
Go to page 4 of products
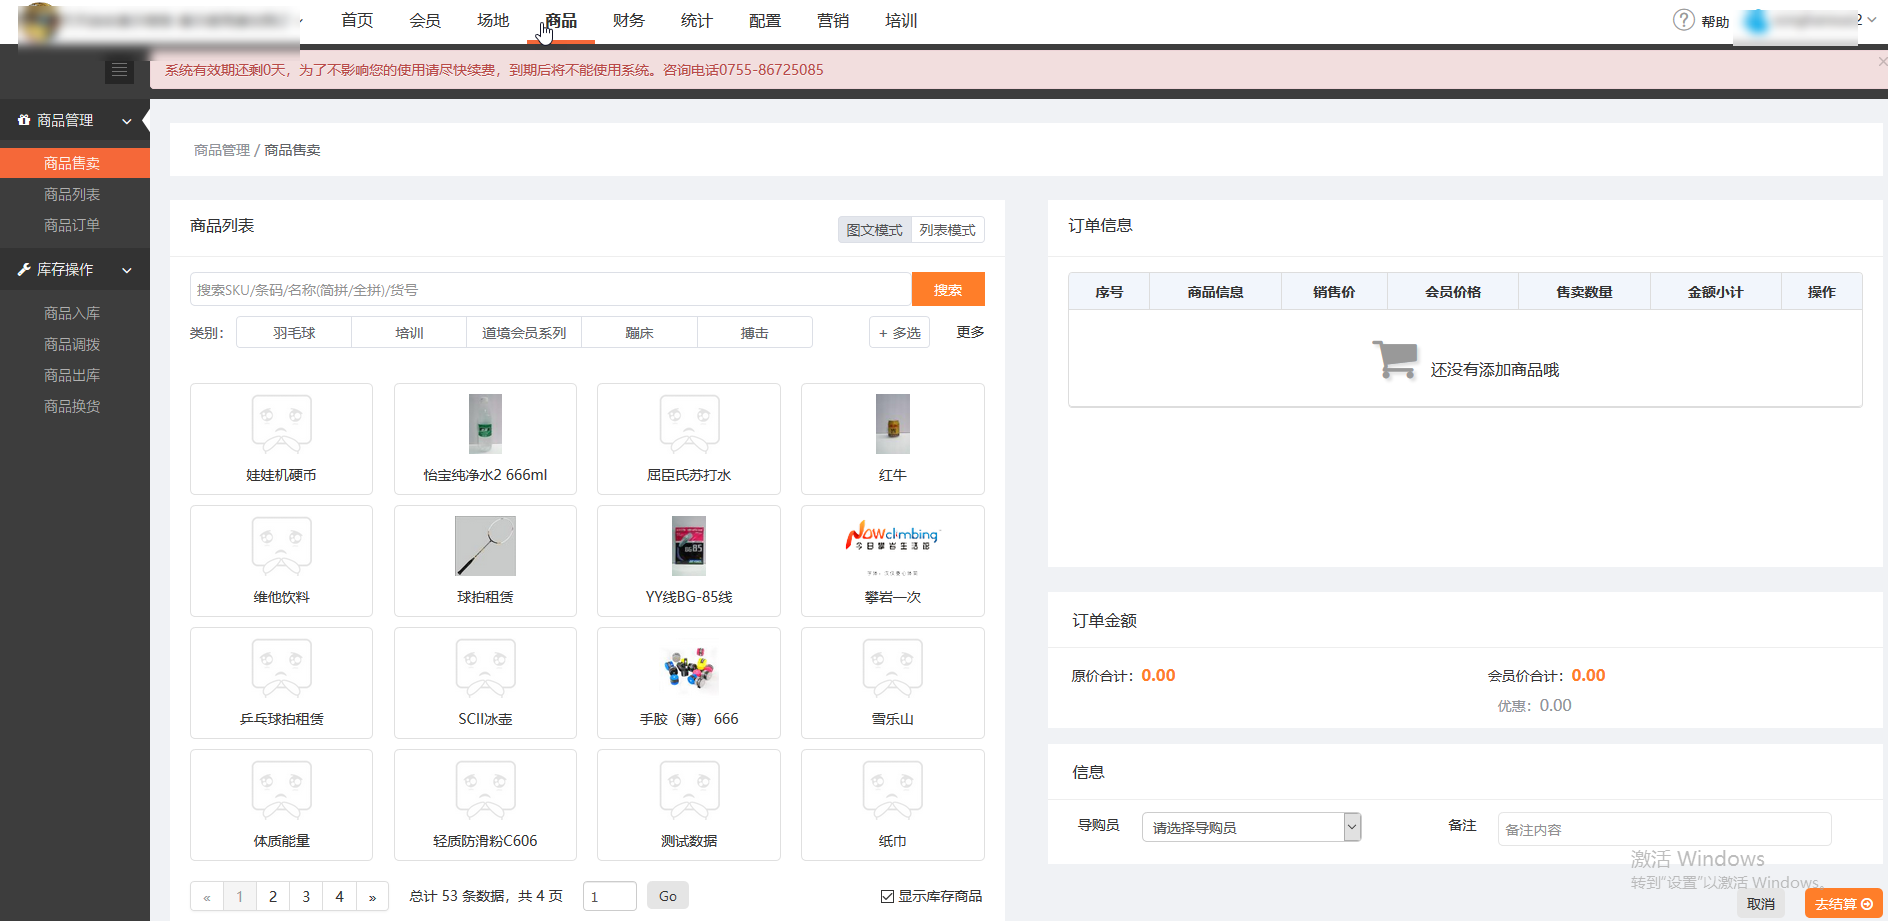tap(339, 897)
